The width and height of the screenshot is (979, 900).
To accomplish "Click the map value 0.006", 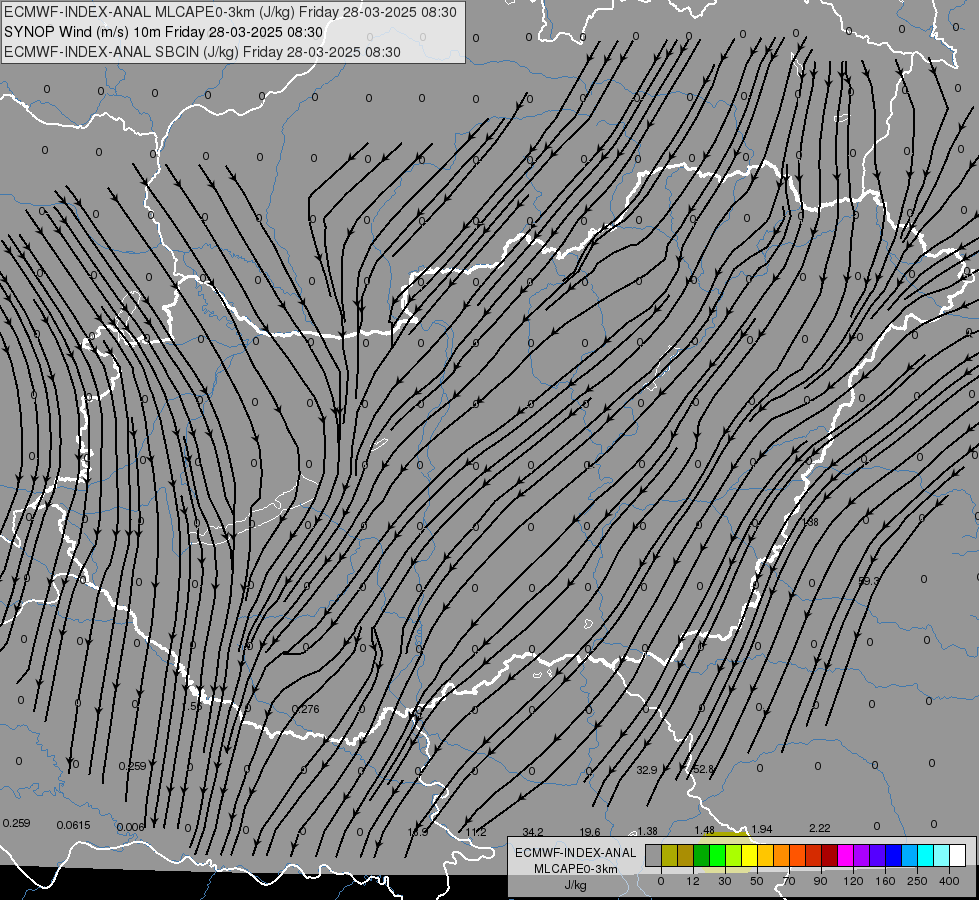I will point(131,827).
